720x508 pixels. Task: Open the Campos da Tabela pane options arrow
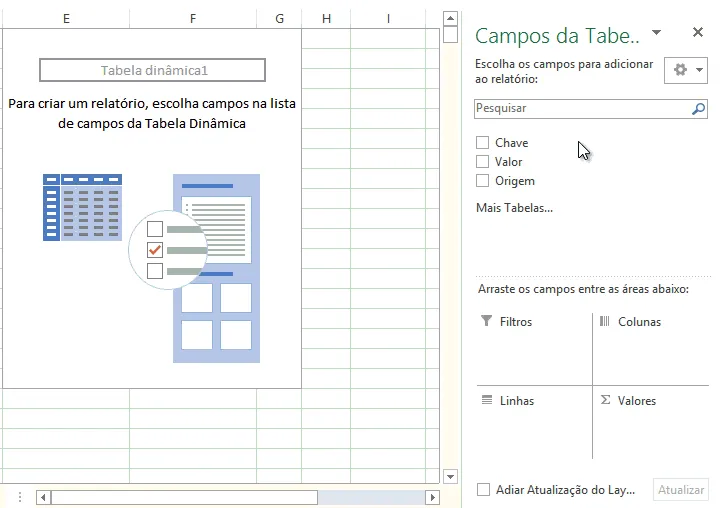[x=657, y=32]
